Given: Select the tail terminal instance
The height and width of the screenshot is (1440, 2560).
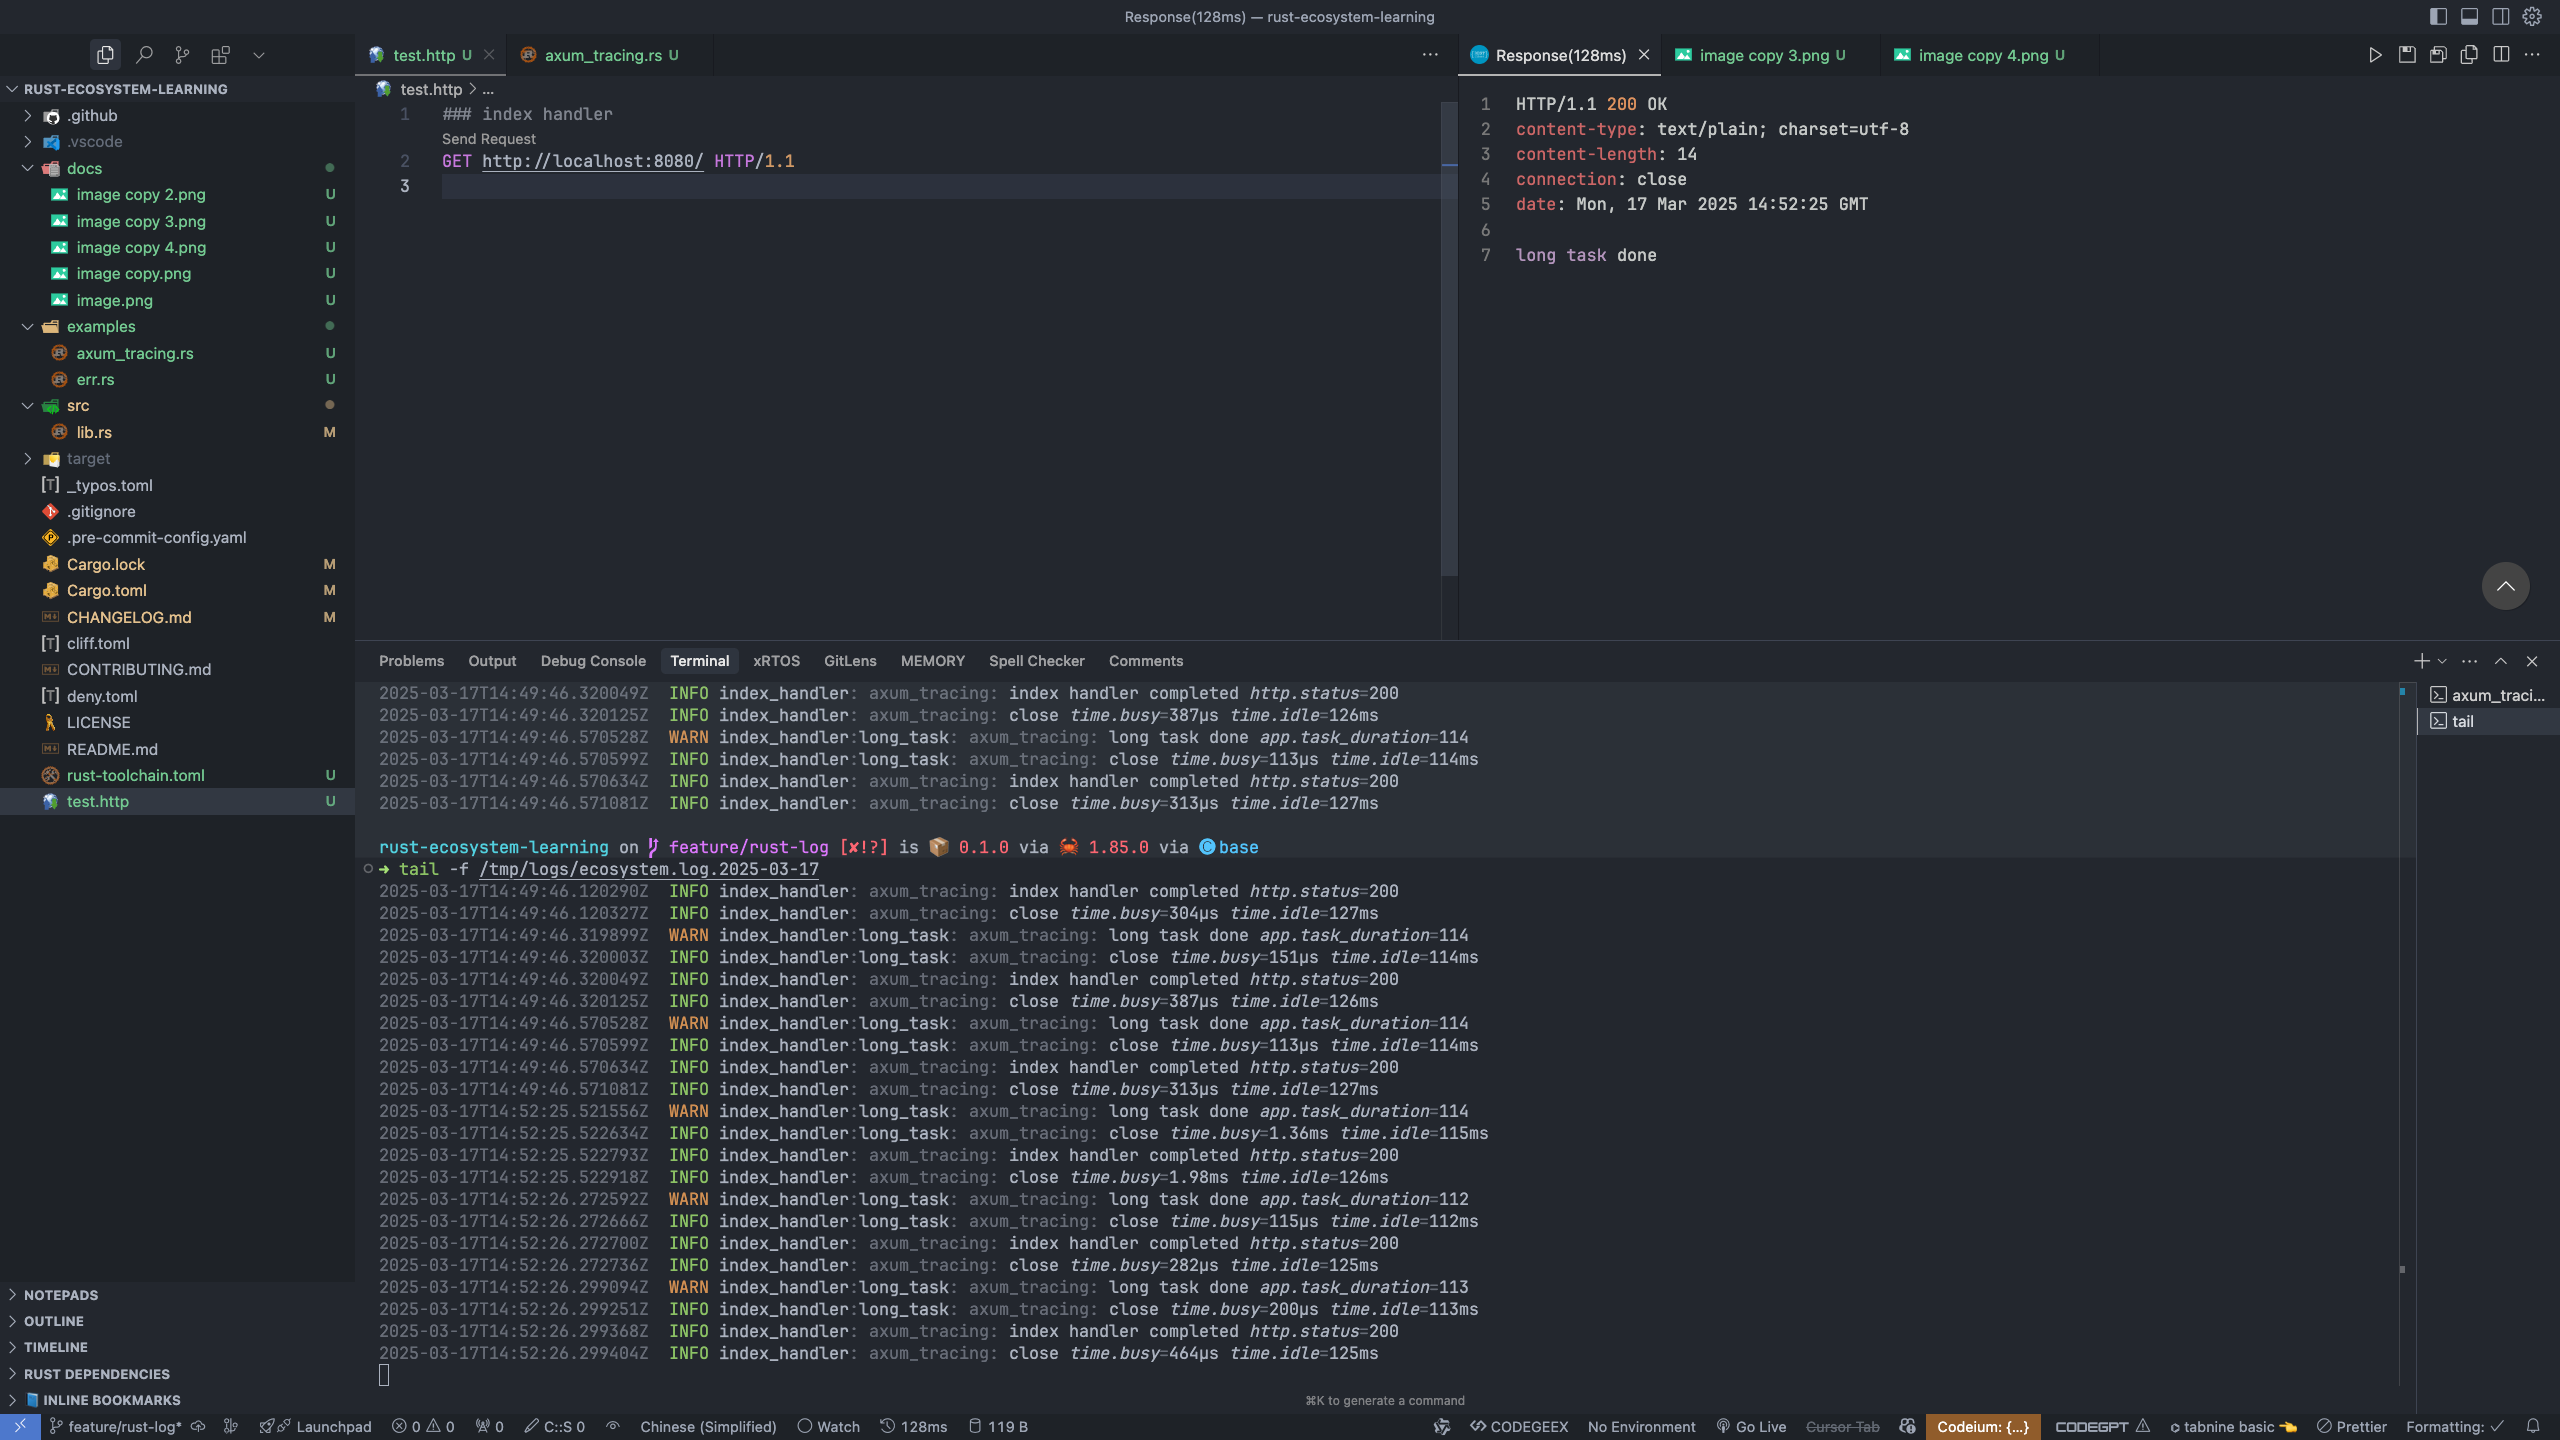Looking at the screenshot, I should click(2488, 721).
